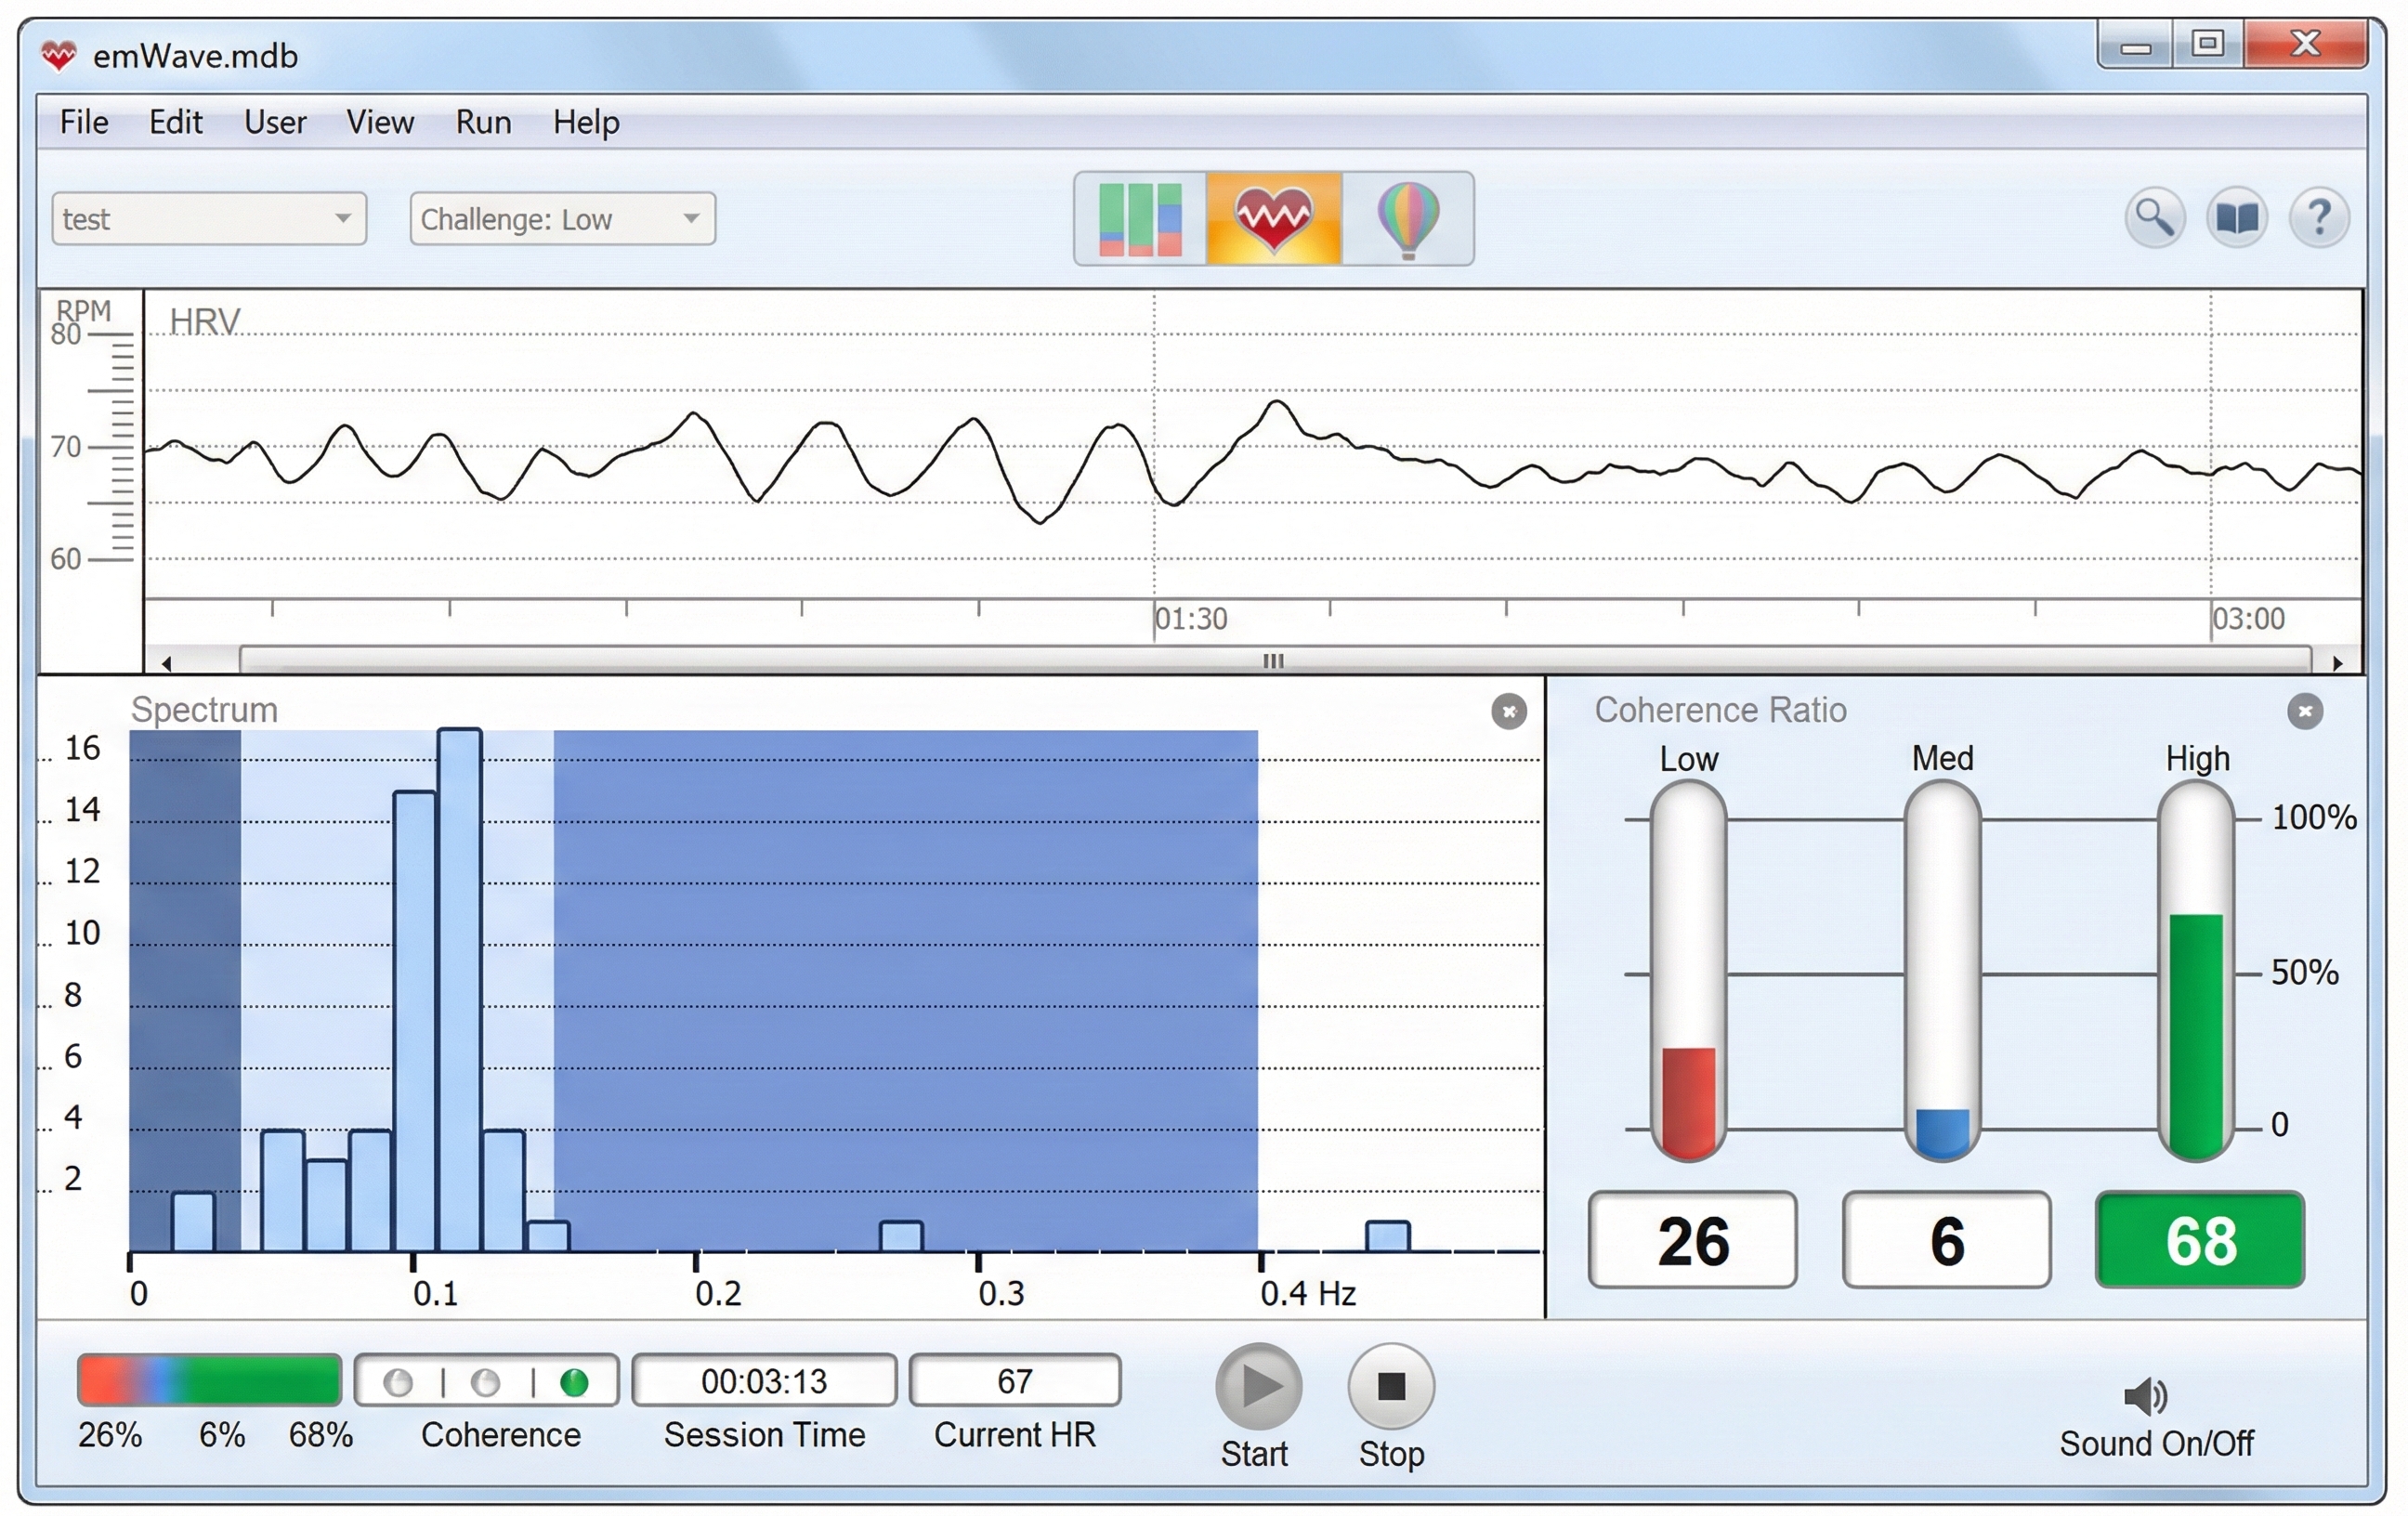This screenshot has width=2408, height=1516.
Task: Toggle the Sound On/Off speaker icon
Action: click(2144, 1396)
